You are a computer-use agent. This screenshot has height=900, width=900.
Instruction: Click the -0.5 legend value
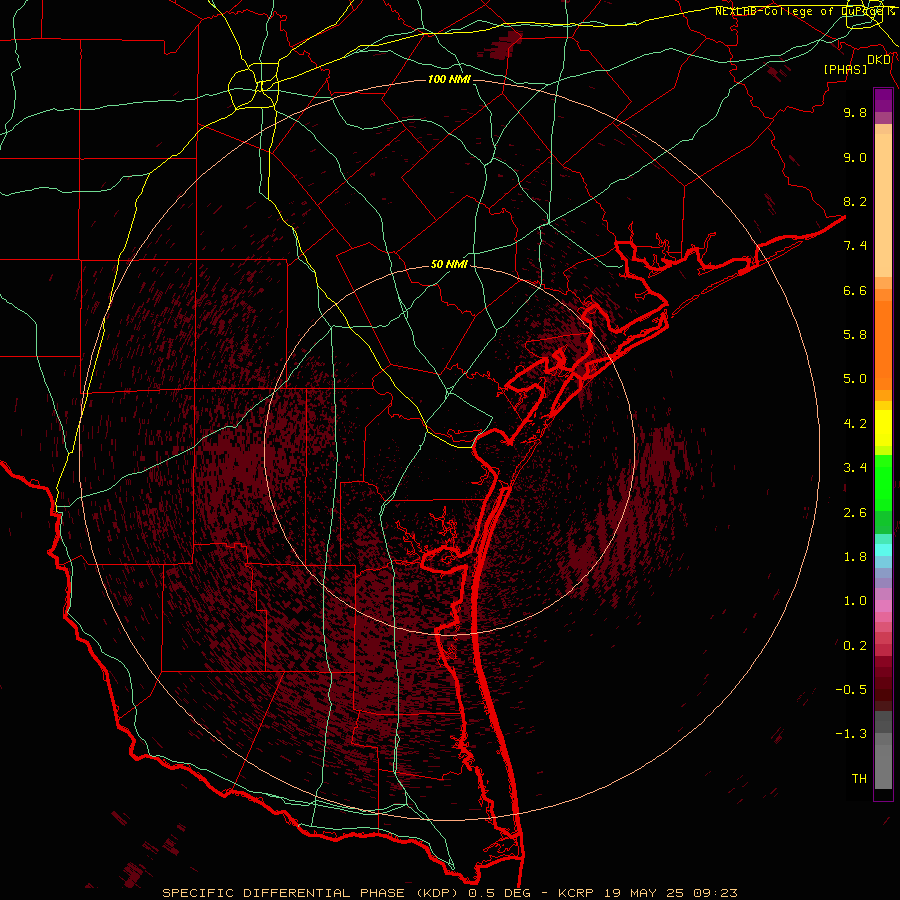pos(851,690)
